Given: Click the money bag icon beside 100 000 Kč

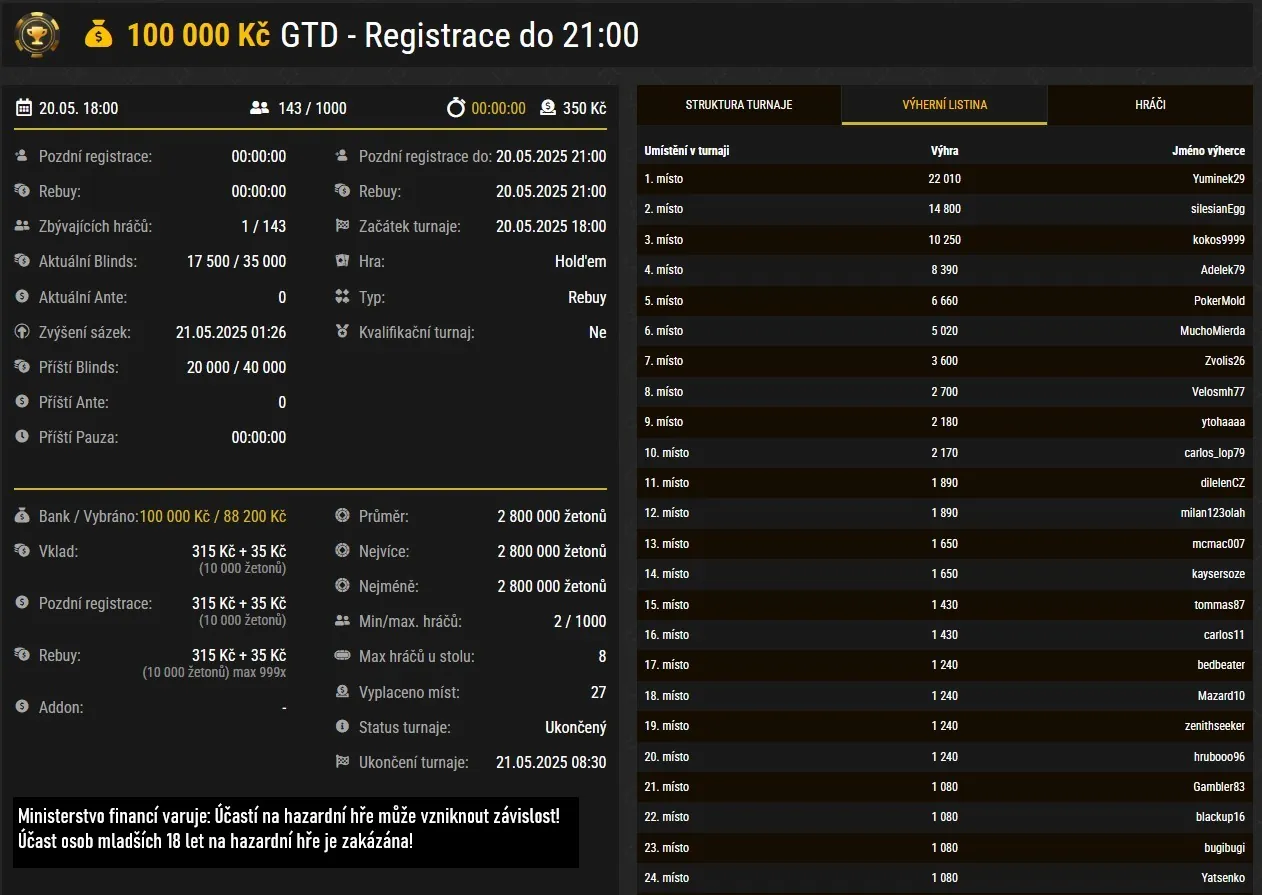Looking at the screenshot, I should click(x=98, y=35).
